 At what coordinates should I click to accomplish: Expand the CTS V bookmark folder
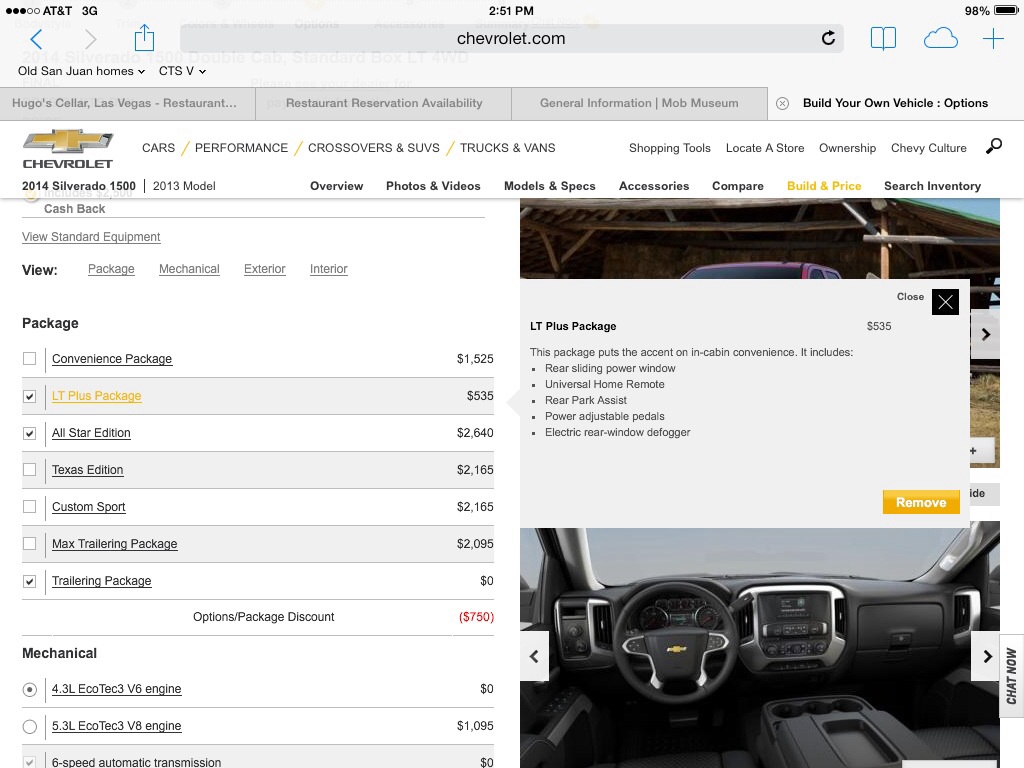[x=182, y=71]
